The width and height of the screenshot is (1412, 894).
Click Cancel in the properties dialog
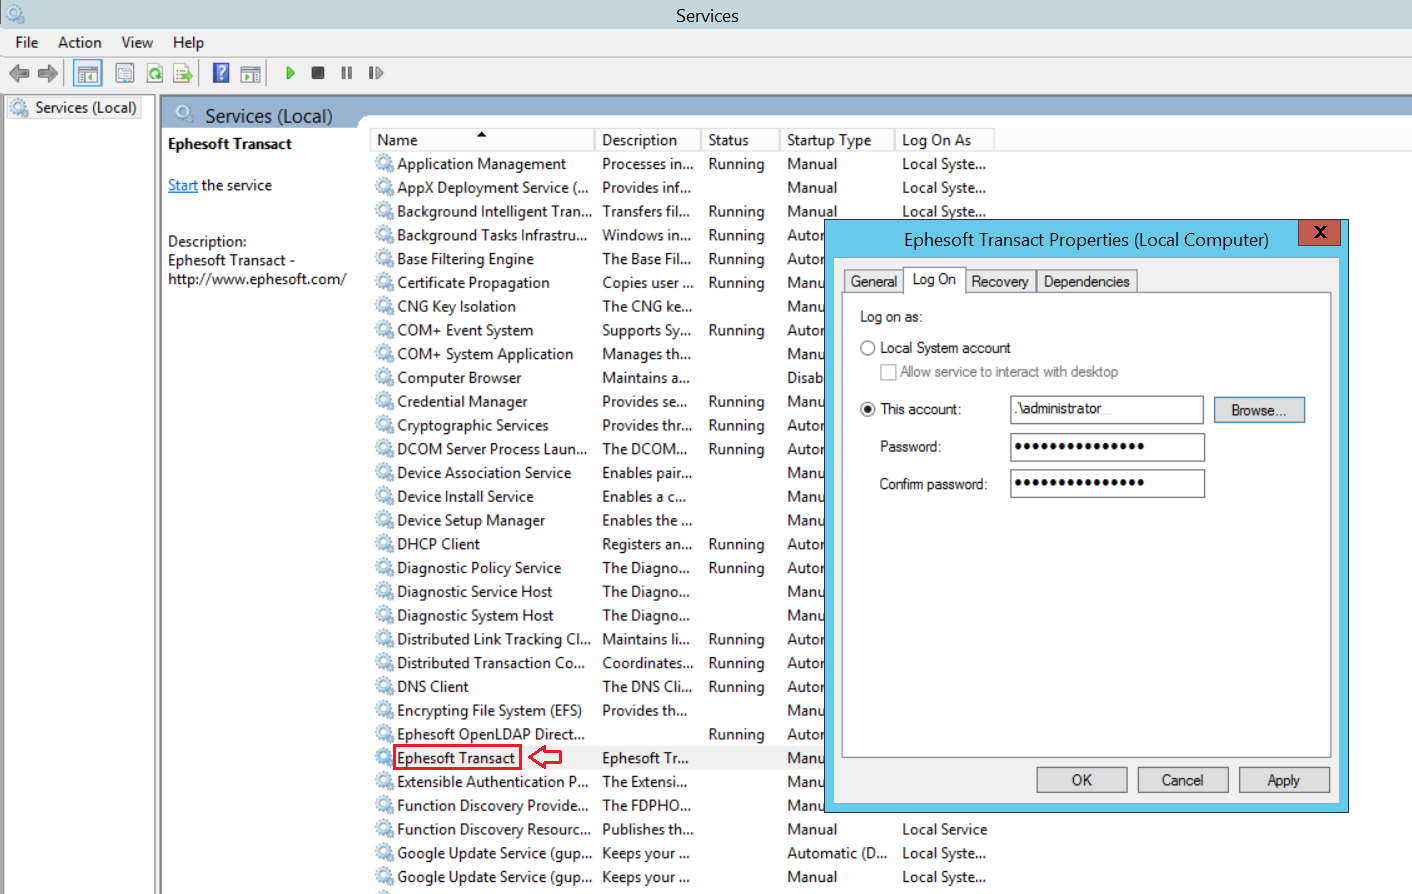[x=1182, y=780]
